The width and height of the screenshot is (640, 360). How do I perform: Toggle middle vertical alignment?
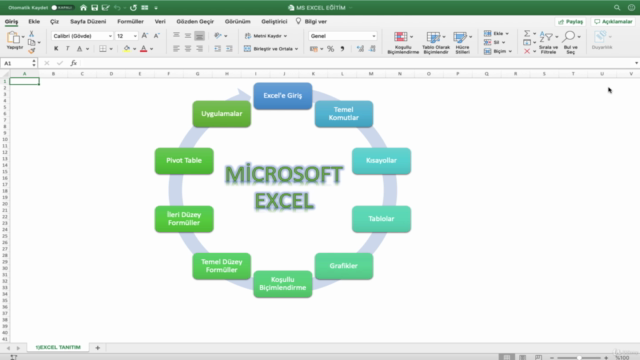pos(188,36)
